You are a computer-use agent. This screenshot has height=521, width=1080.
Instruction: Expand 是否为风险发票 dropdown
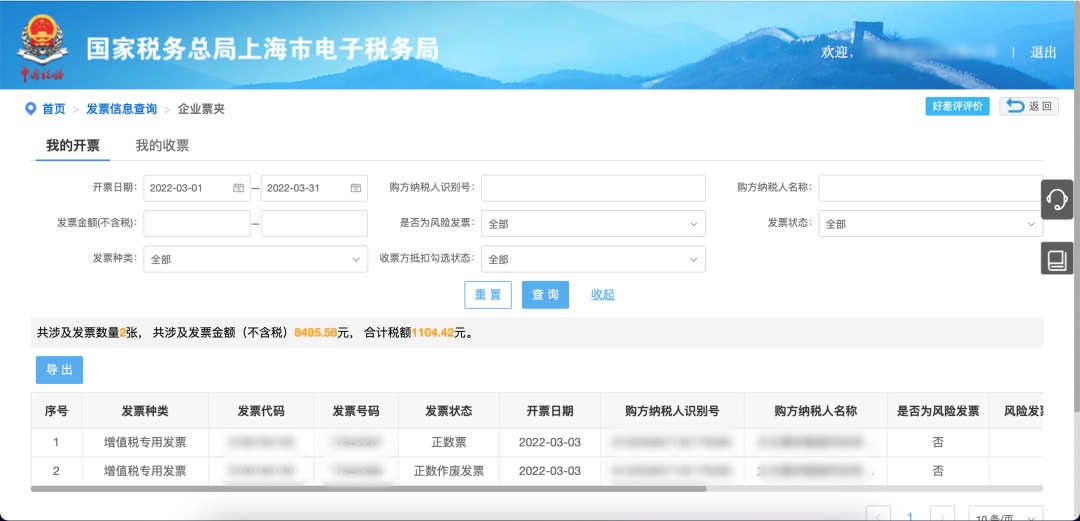tap(593, 224)
